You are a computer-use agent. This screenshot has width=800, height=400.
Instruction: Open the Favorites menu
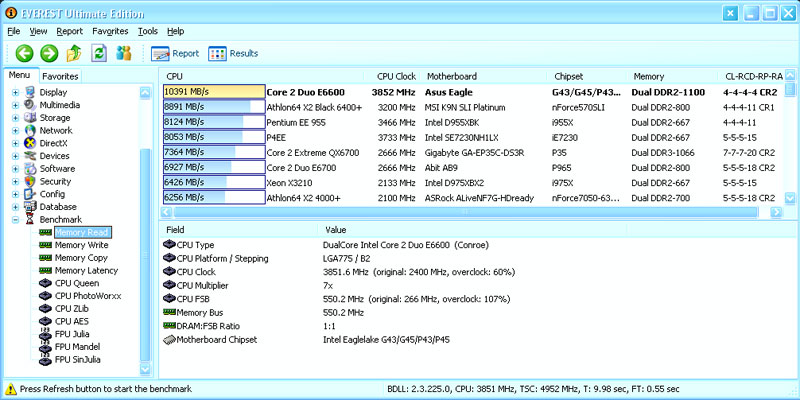click(x=110, y=31)
